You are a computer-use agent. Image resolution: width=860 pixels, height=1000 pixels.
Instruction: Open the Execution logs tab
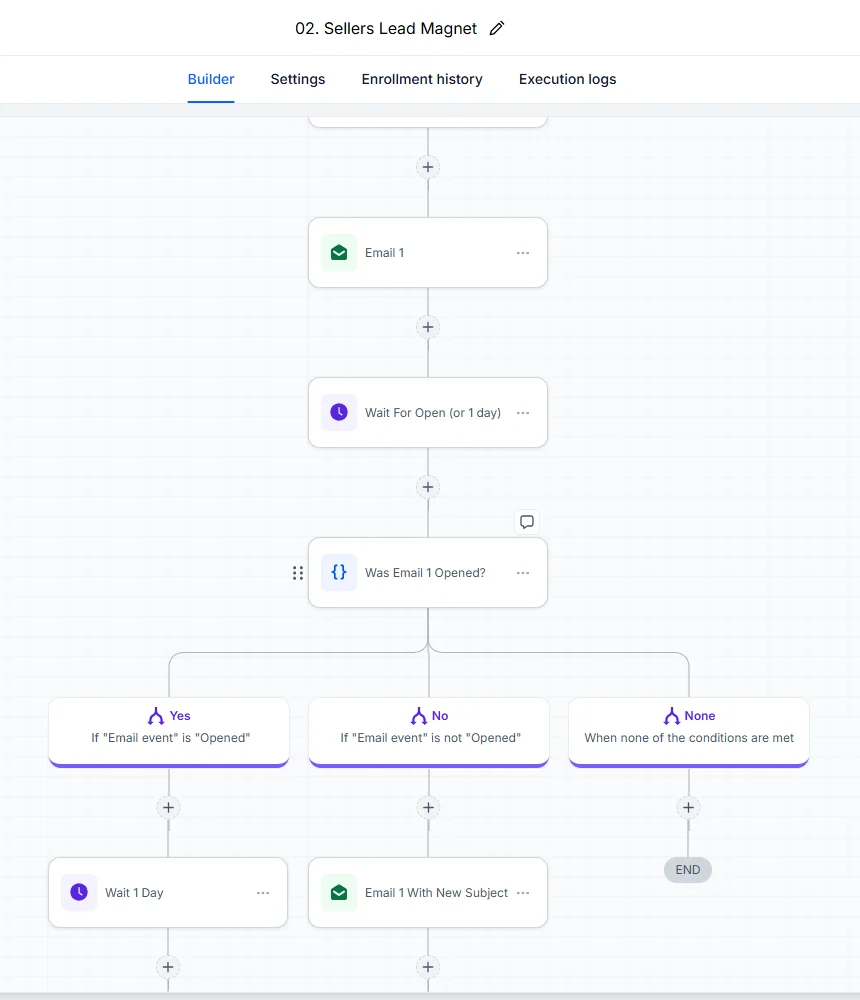(567, 79)
